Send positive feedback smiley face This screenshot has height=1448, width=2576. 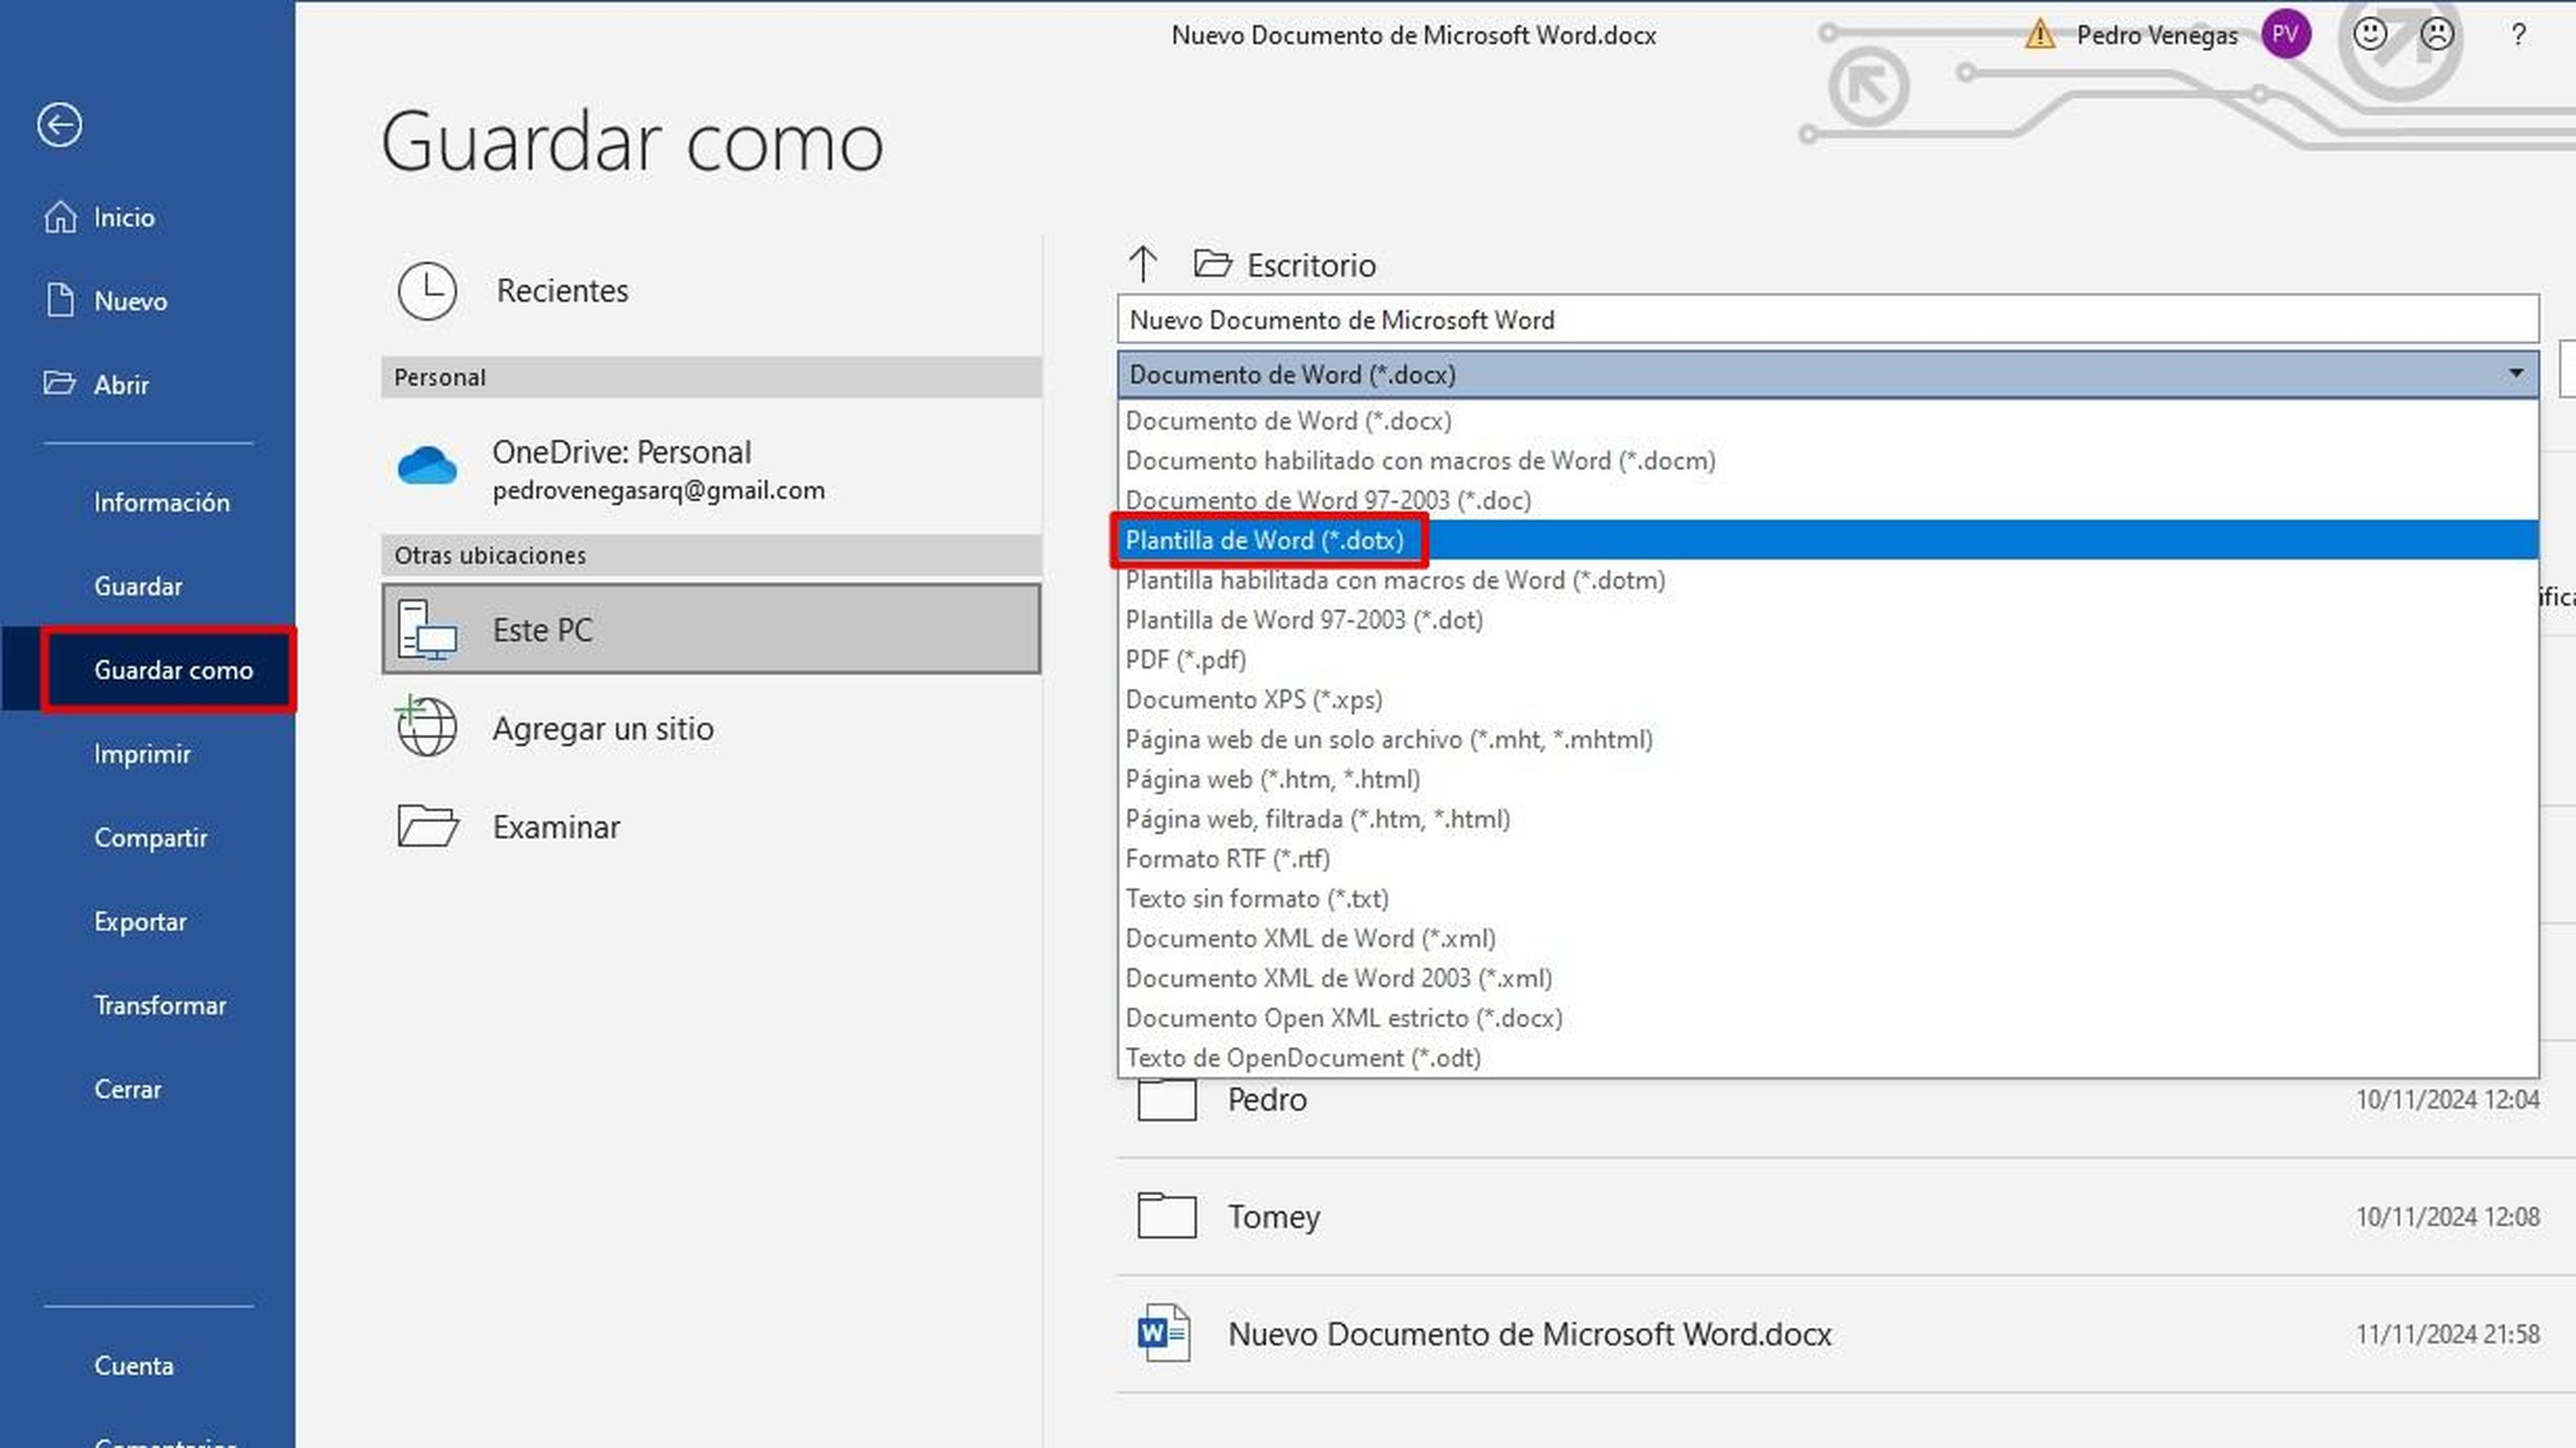tap(2369, 35)
